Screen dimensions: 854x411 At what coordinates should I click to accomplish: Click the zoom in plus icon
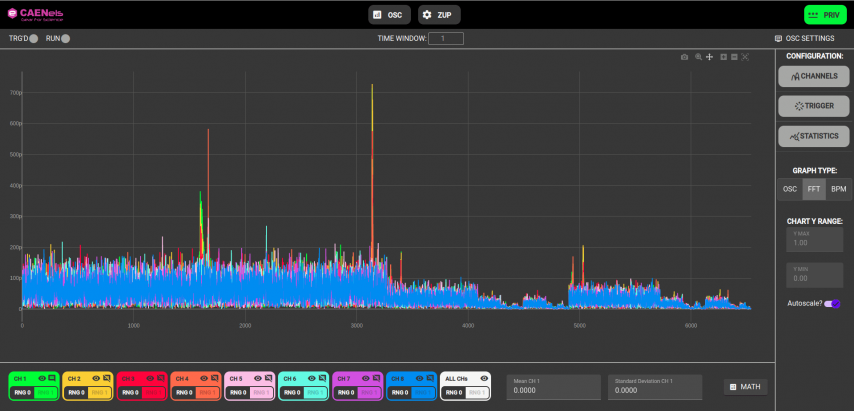click(x=723, y=57)
